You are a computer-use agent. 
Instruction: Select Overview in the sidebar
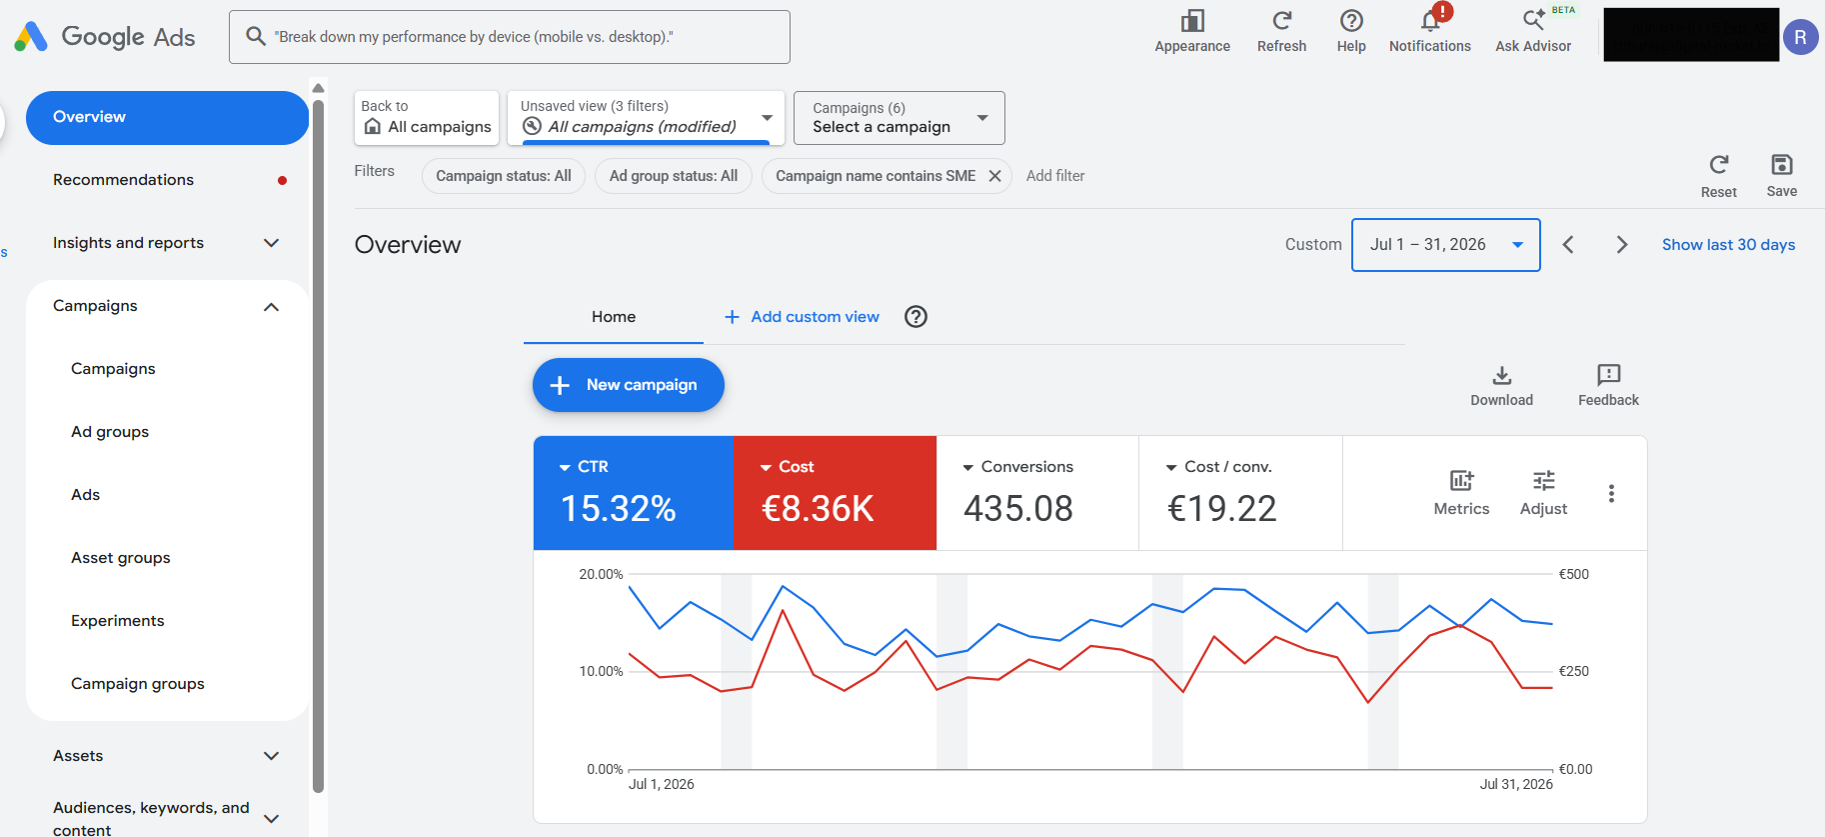[167, 118]
